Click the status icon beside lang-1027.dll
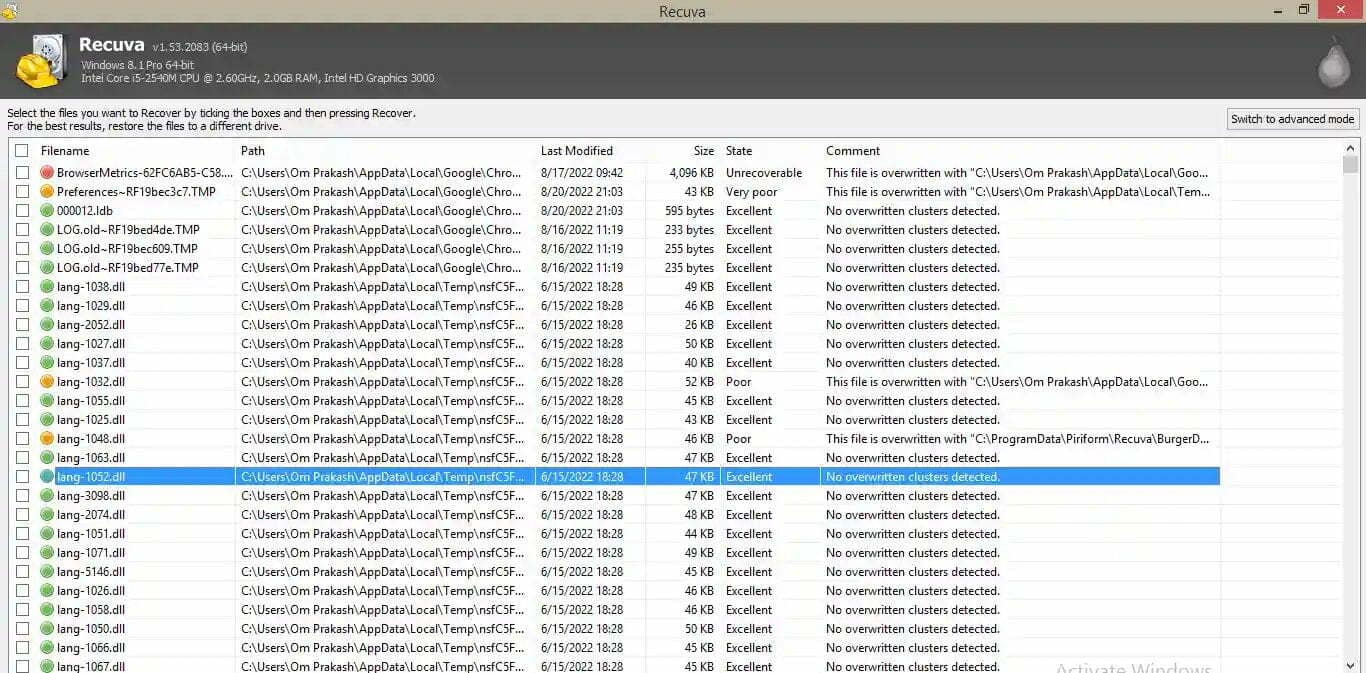This screenshot has width=1366, height=673. [47, 344]
